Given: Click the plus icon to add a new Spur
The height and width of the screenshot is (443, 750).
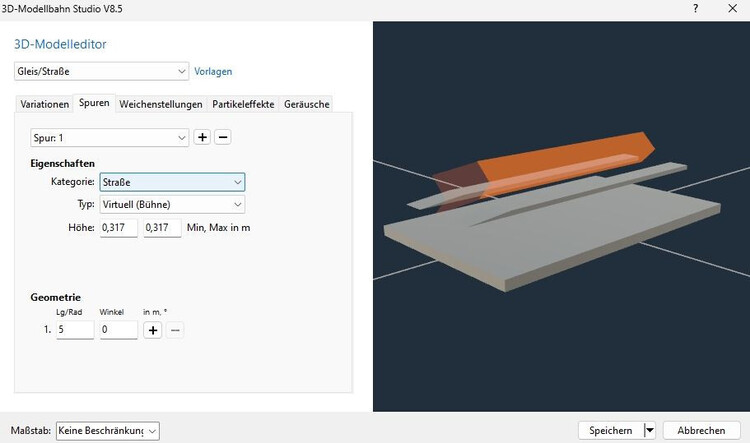Looking at the screenshot, I should [x=202, y=137].
